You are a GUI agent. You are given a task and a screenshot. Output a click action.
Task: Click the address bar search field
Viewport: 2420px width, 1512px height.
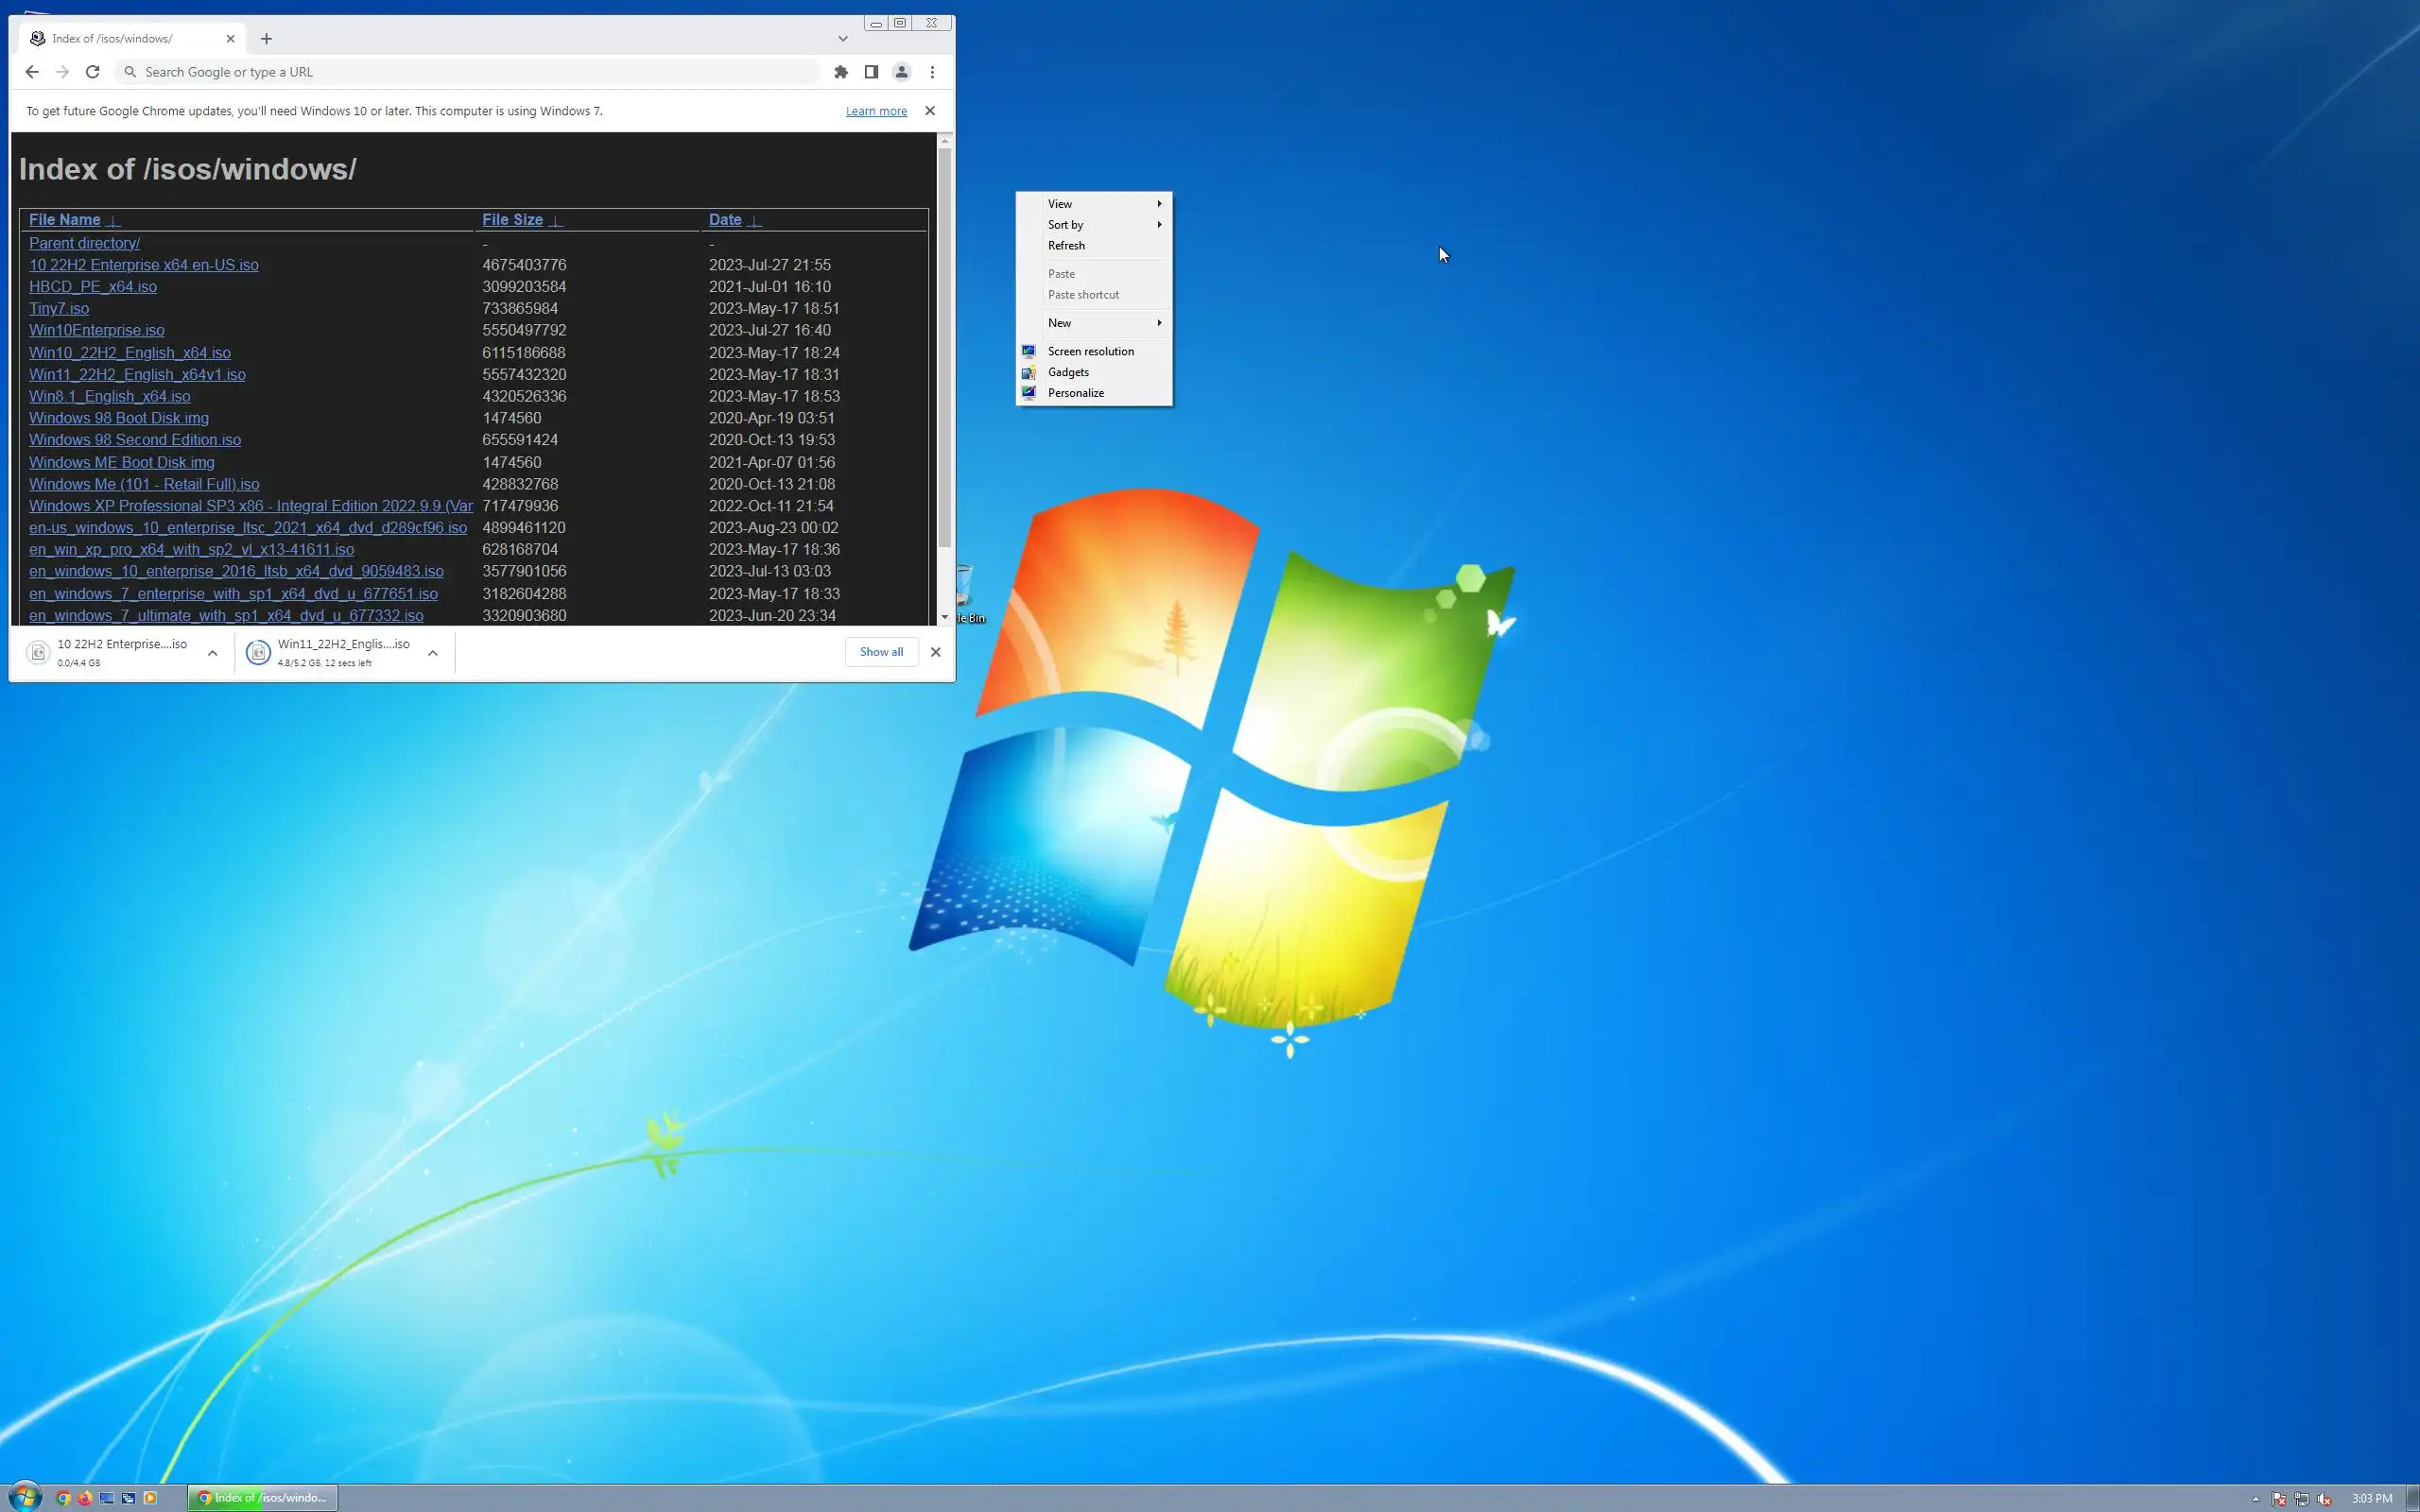470,72
